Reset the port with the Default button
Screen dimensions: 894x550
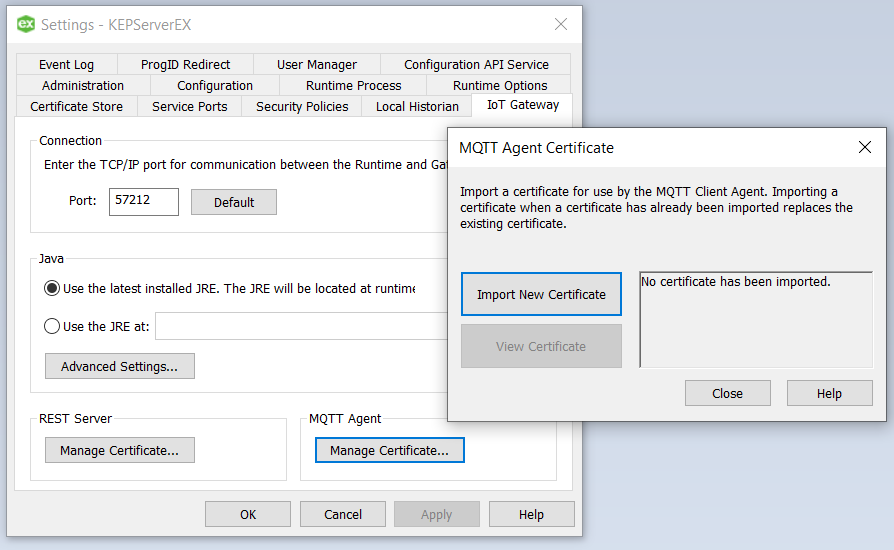234,202
